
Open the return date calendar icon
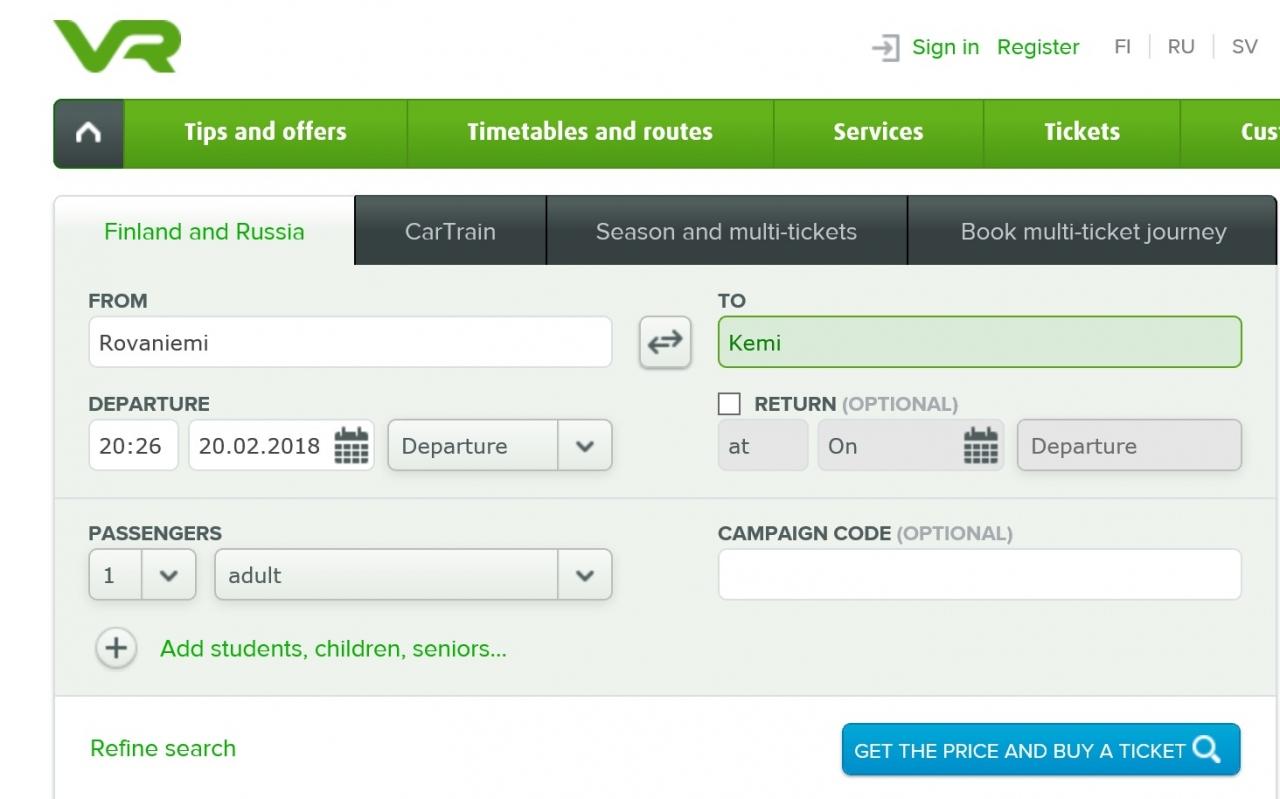tap(981, 445)
